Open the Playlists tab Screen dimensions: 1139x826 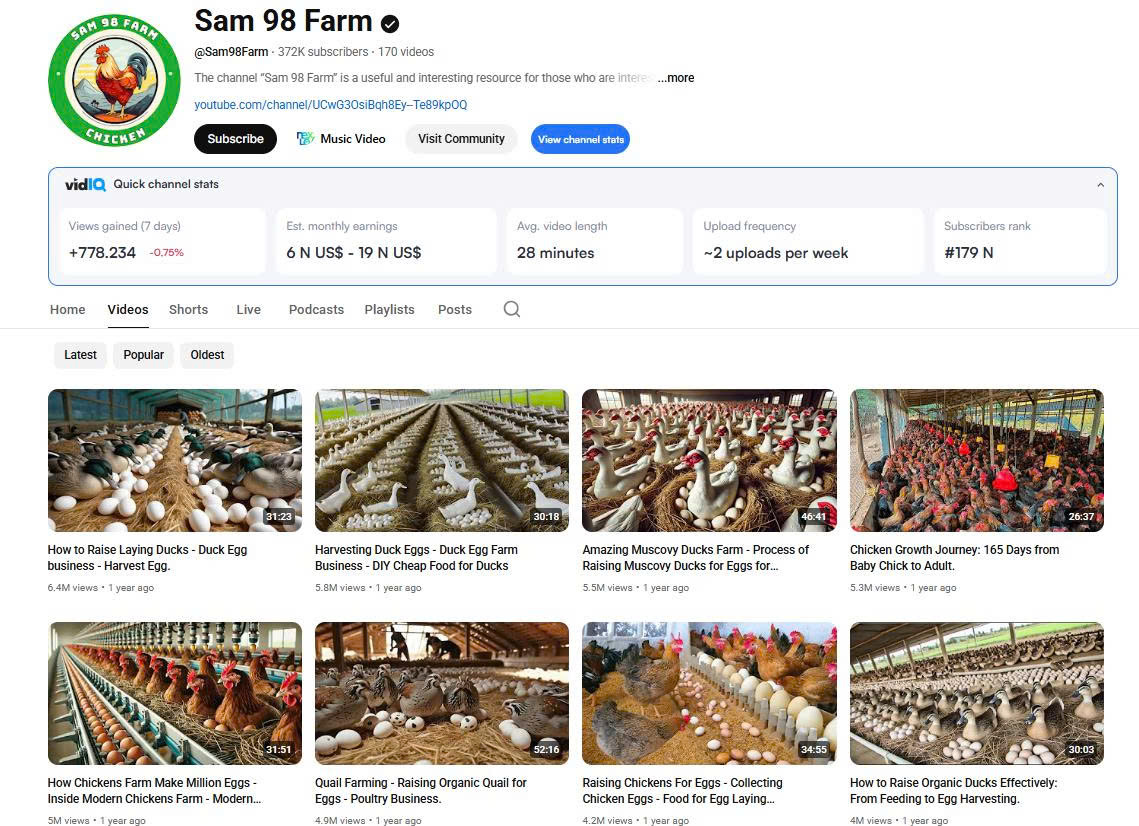pyautogui.click(x=389, y=309)
